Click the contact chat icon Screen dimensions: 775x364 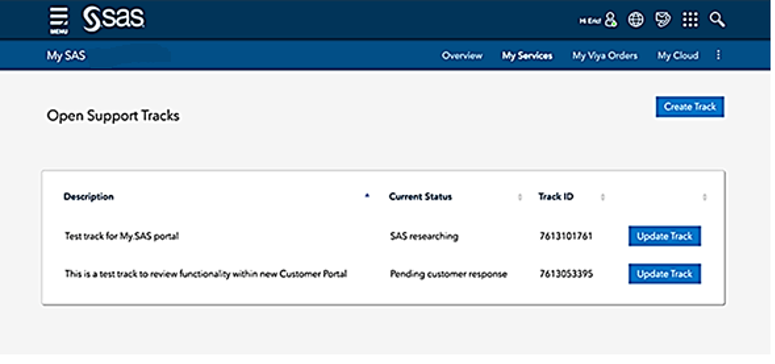pyautogui.click(x=663, y=20)
